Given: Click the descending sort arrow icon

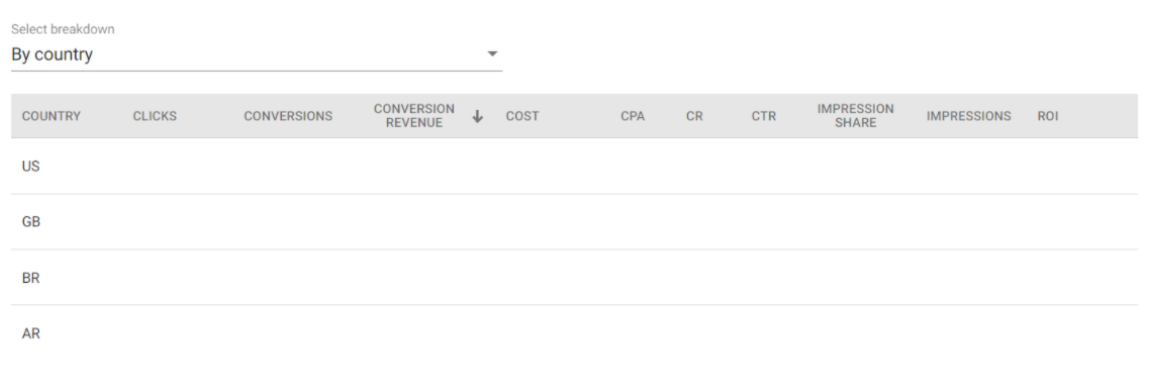Looking at the screenshot, I should pos(478,116).
